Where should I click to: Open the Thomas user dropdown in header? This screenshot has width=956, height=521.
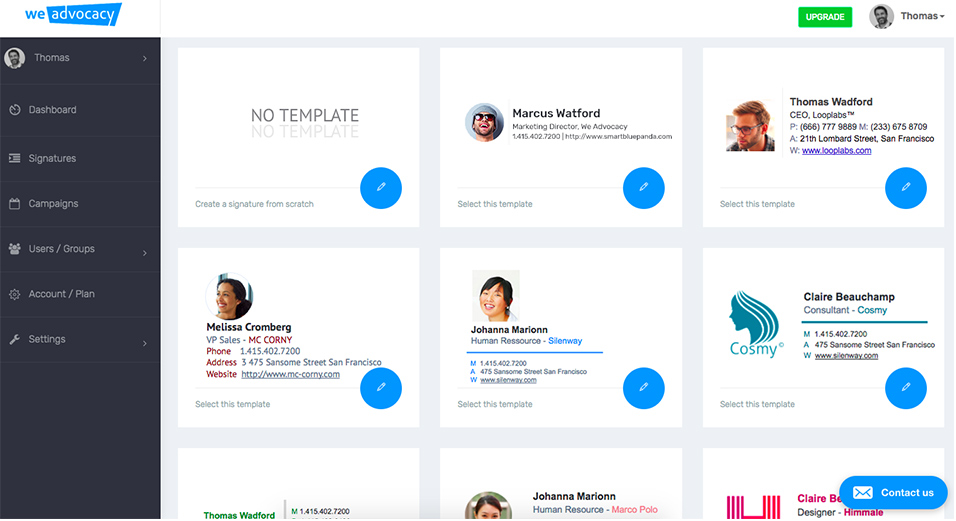[922, 16]
